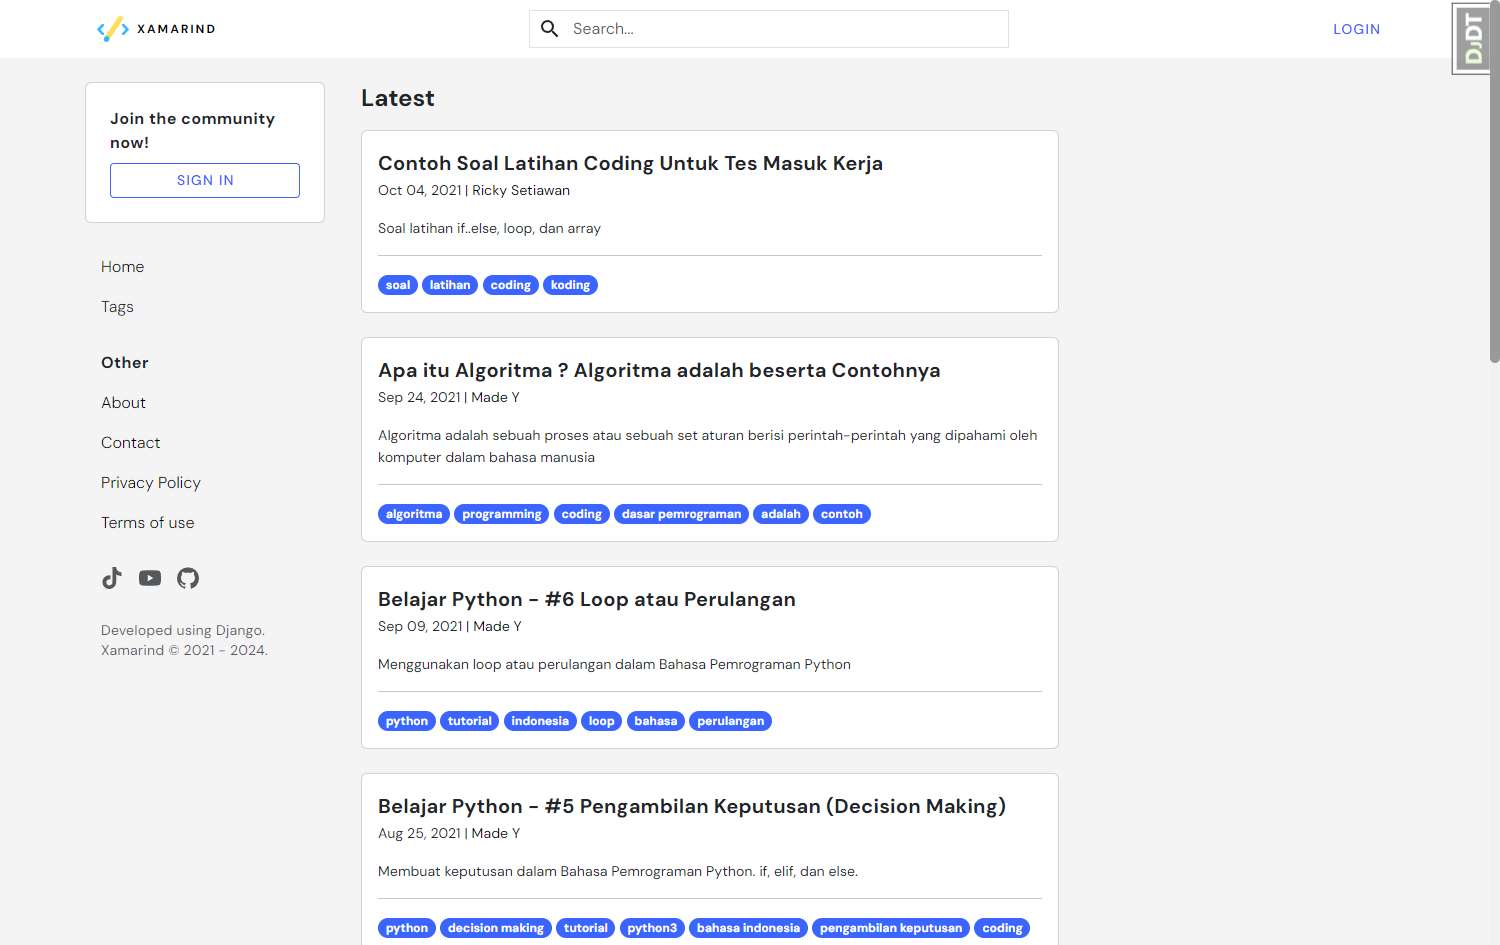1500x945 pixels.
Task: Open Belajar Python #5 Pengambilan Keputusan article
Action: [x=692, y=806]
